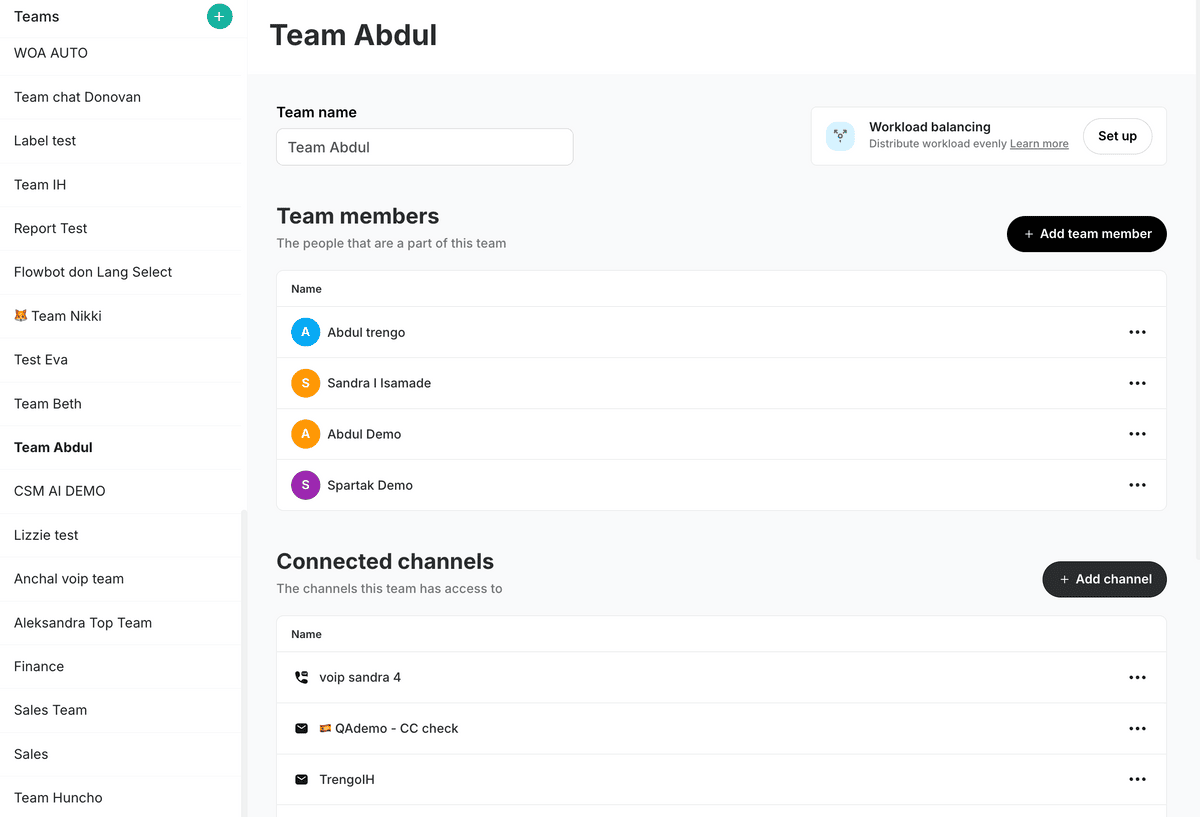Click the Workload balancing icon

click(x=840, y=136)
